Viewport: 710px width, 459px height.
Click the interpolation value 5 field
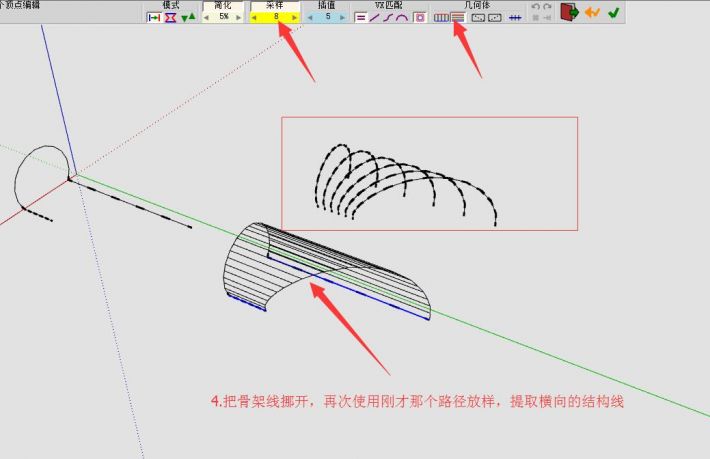327,17
